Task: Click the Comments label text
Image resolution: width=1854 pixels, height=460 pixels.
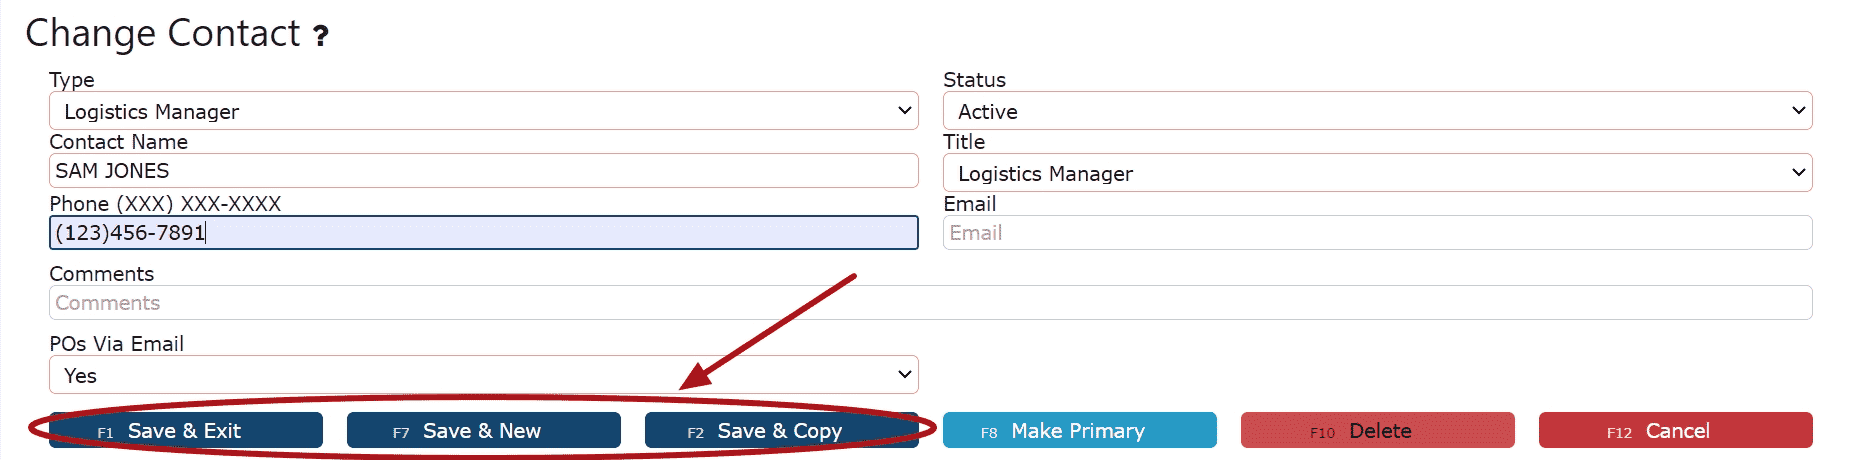Action: tap(101, 274)
